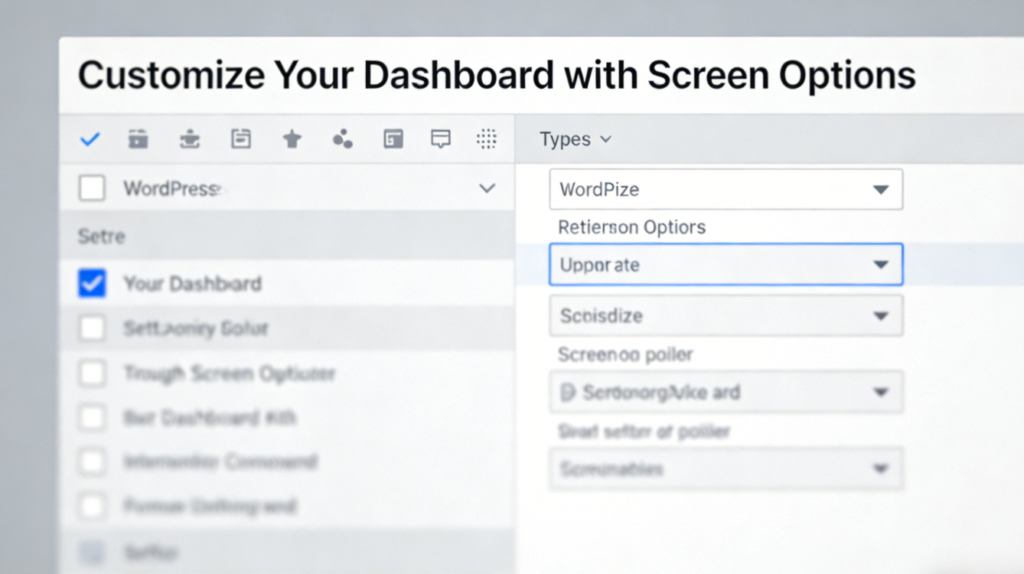Viewport: 1024px width, 574px height.
Task: Uncheck the Your Dashboard checkbox
Action: [x=92, y=284]
